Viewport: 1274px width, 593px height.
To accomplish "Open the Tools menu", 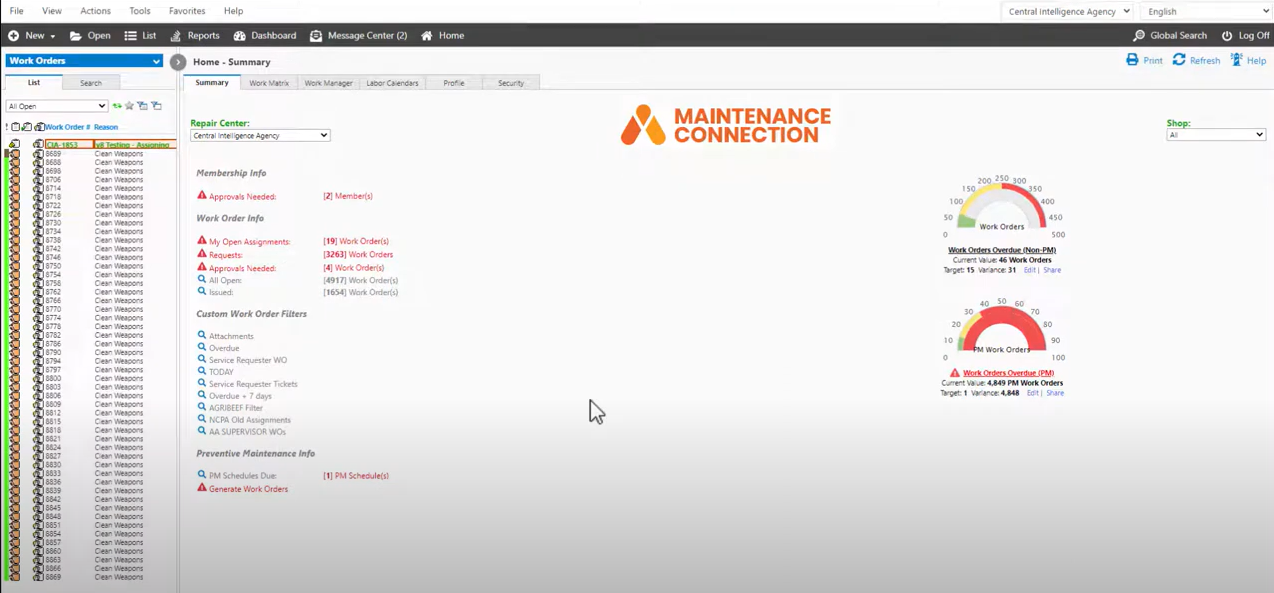I will coord(140,11).
